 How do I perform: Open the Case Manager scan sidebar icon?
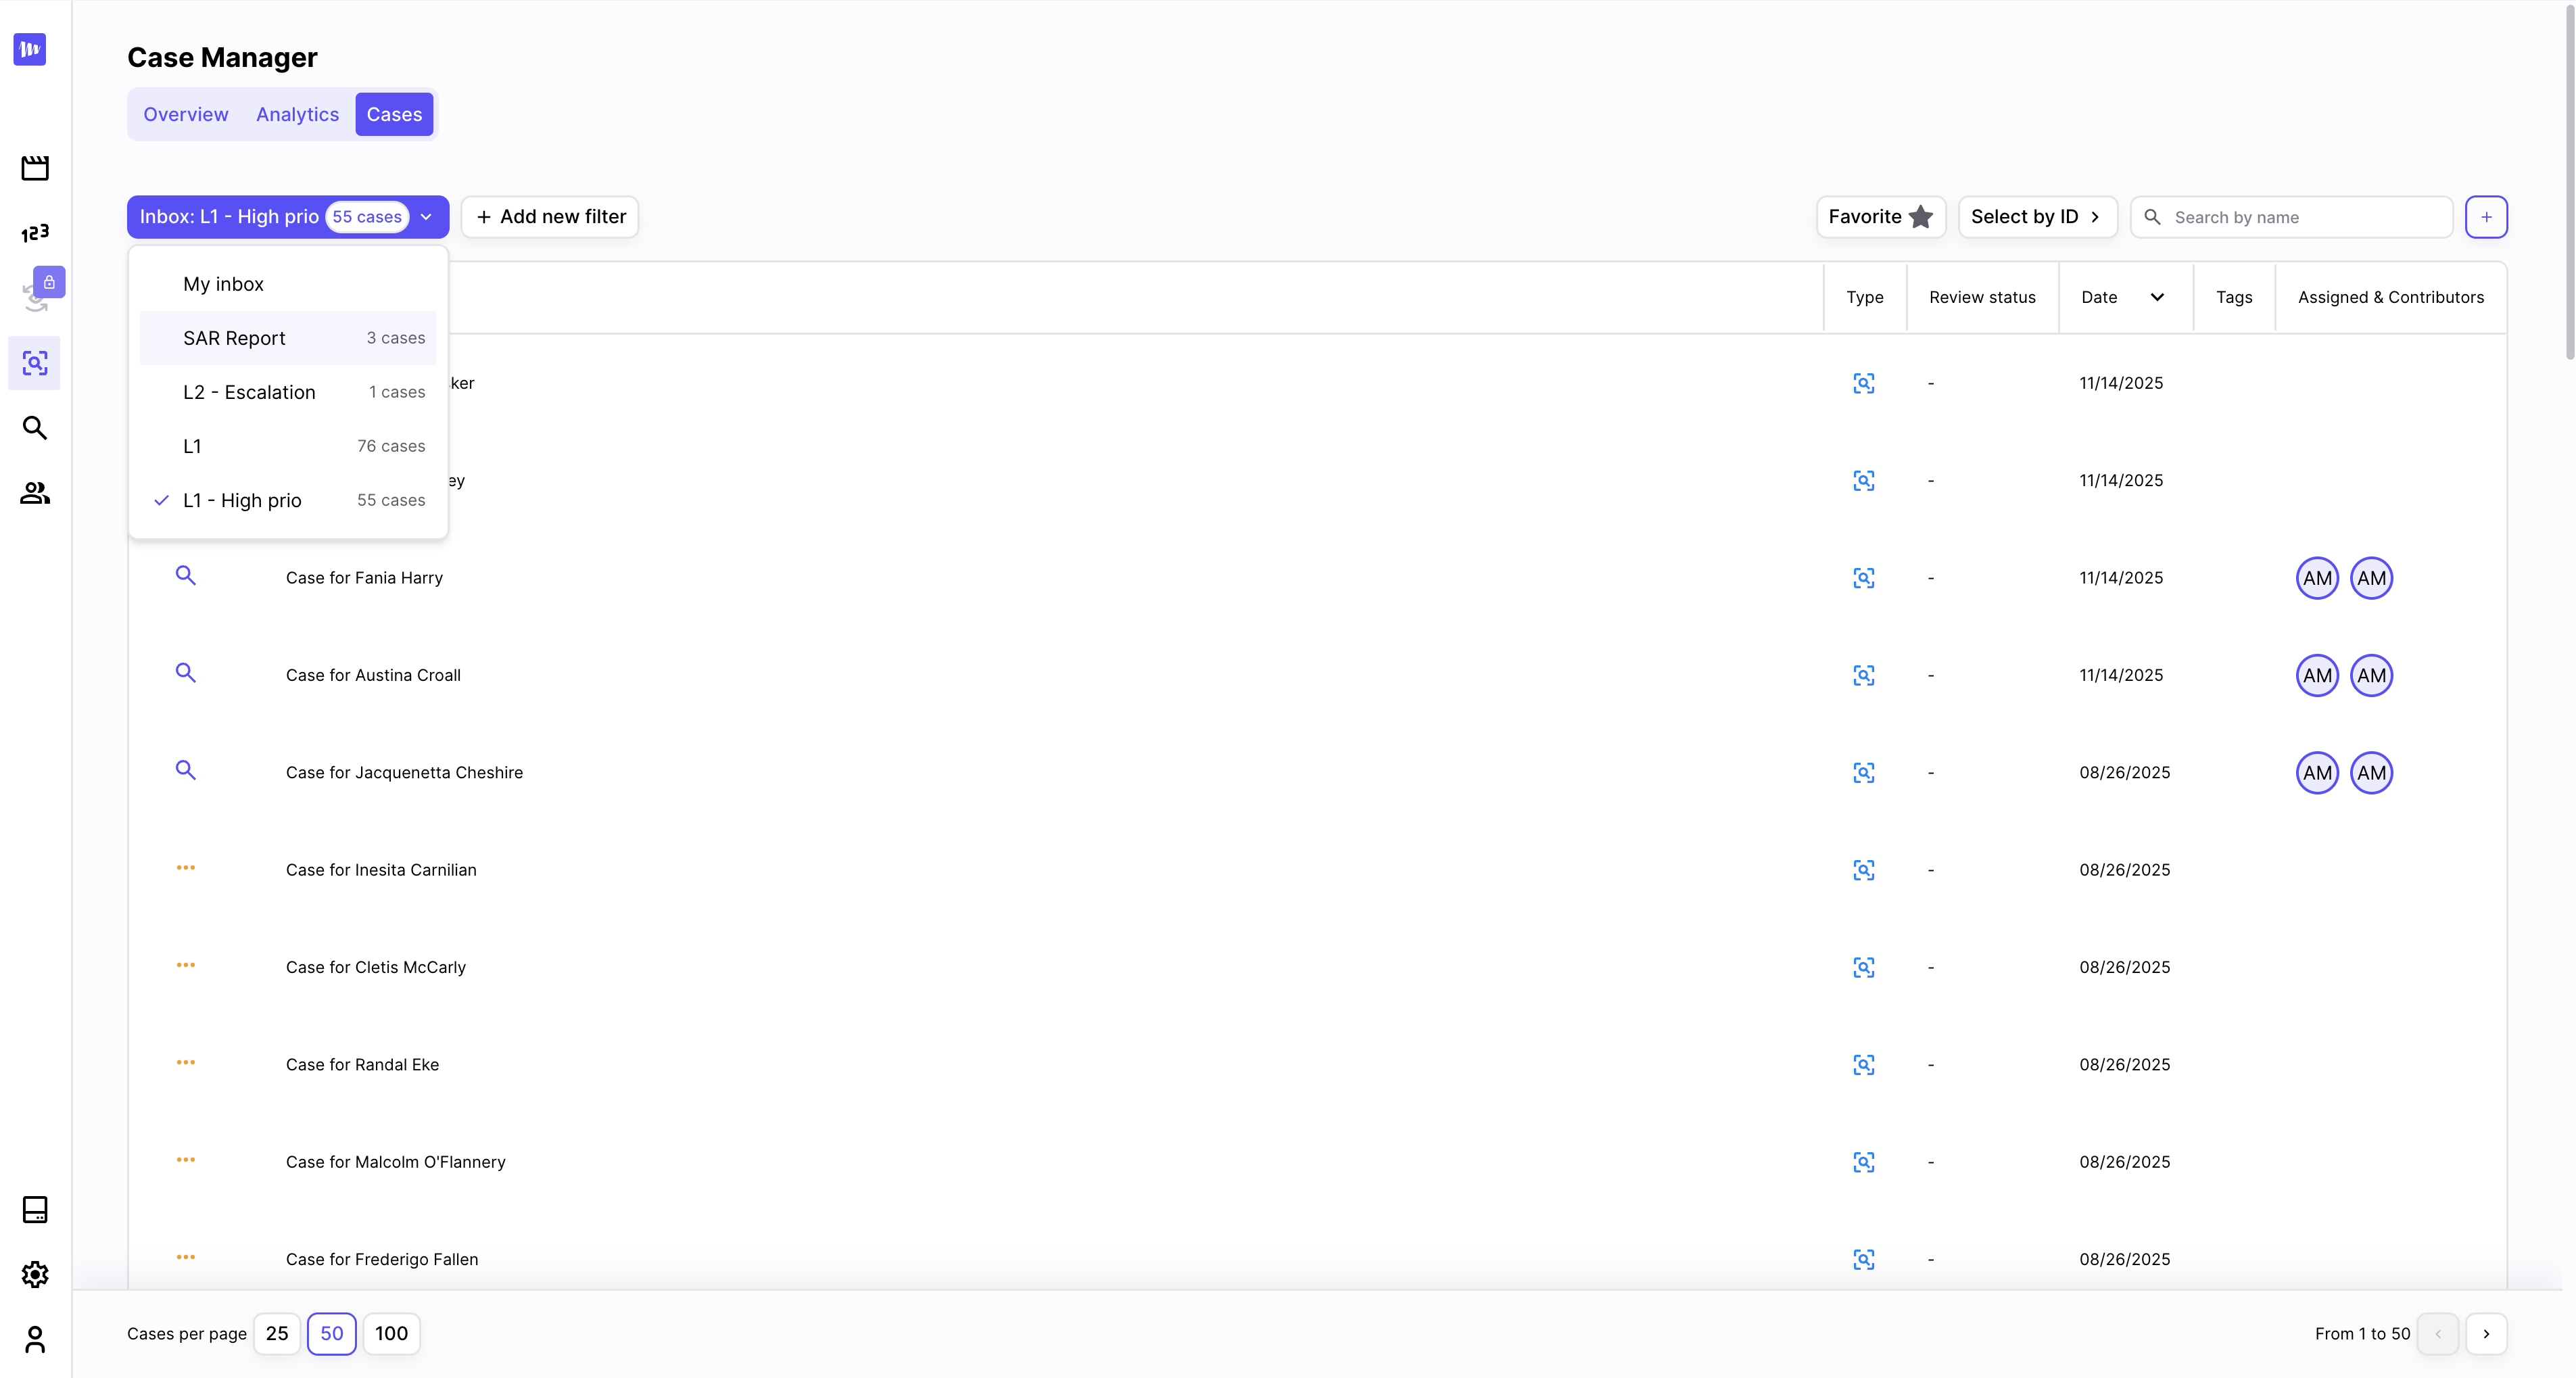(x=35, y=363)
